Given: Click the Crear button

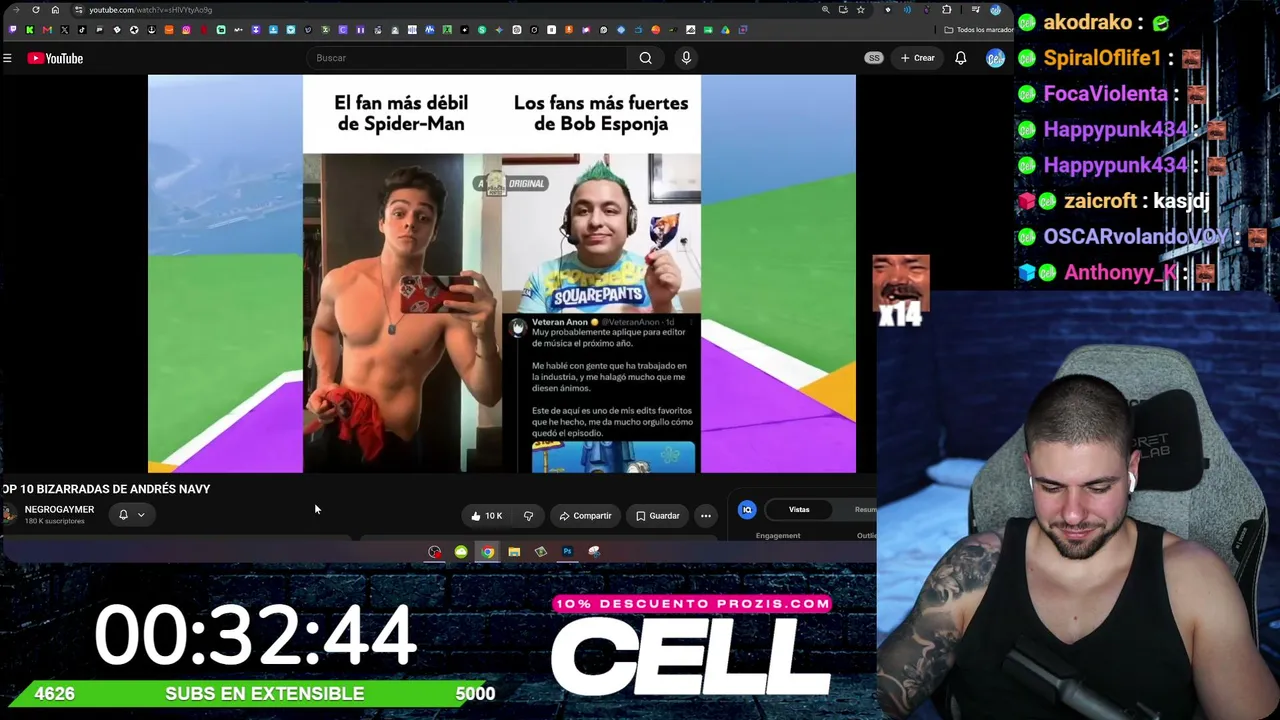Looking at the screenshot, I should [x=917, y=58].
